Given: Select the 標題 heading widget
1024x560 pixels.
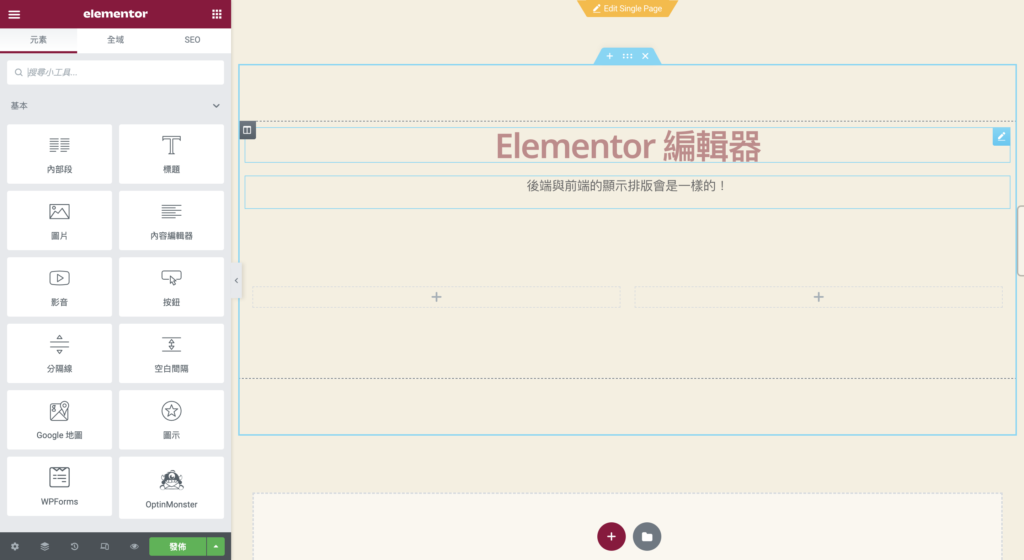Looking at the screenshot, I should 171,154.
